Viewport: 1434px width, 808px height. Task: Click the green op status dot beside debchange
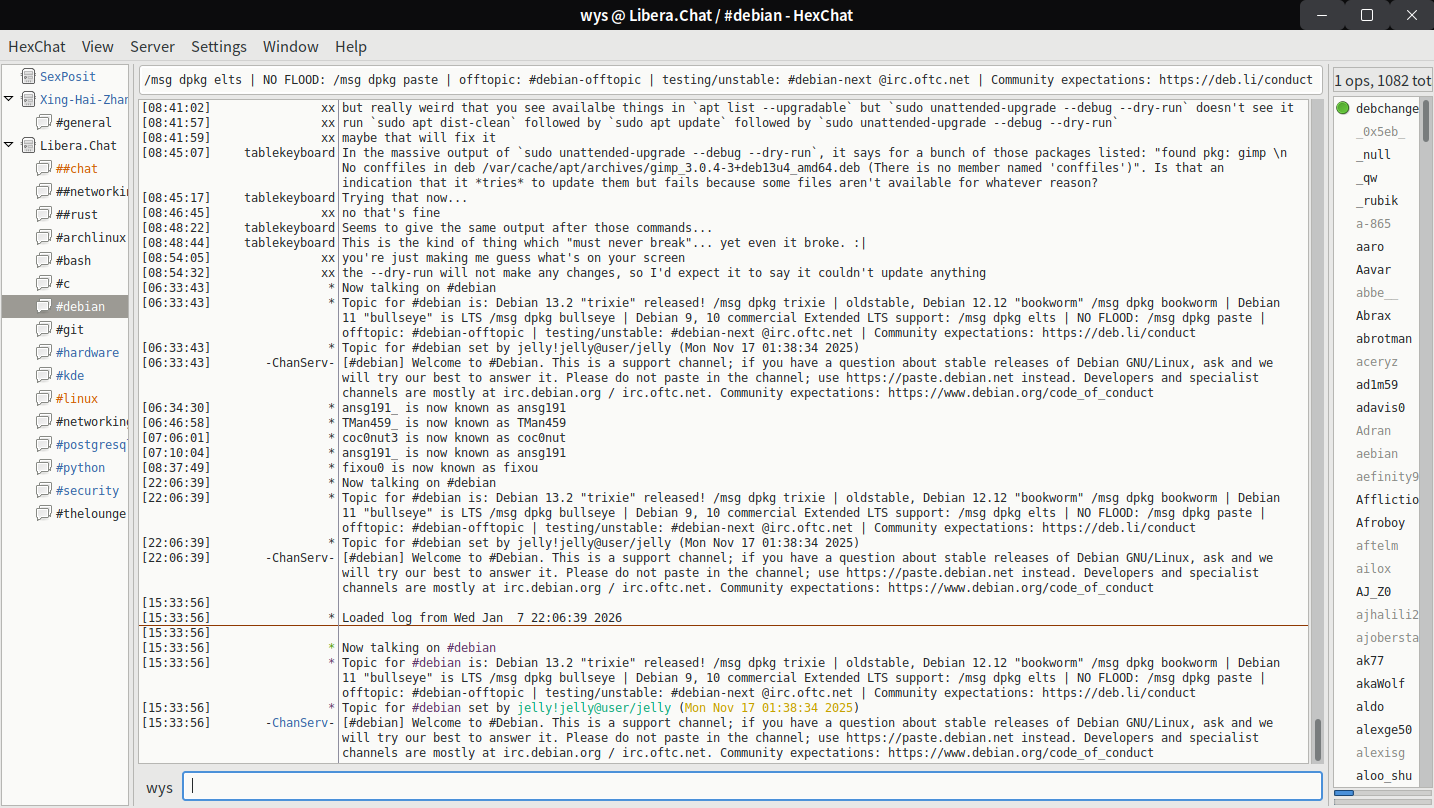[x=1343, y=108]
